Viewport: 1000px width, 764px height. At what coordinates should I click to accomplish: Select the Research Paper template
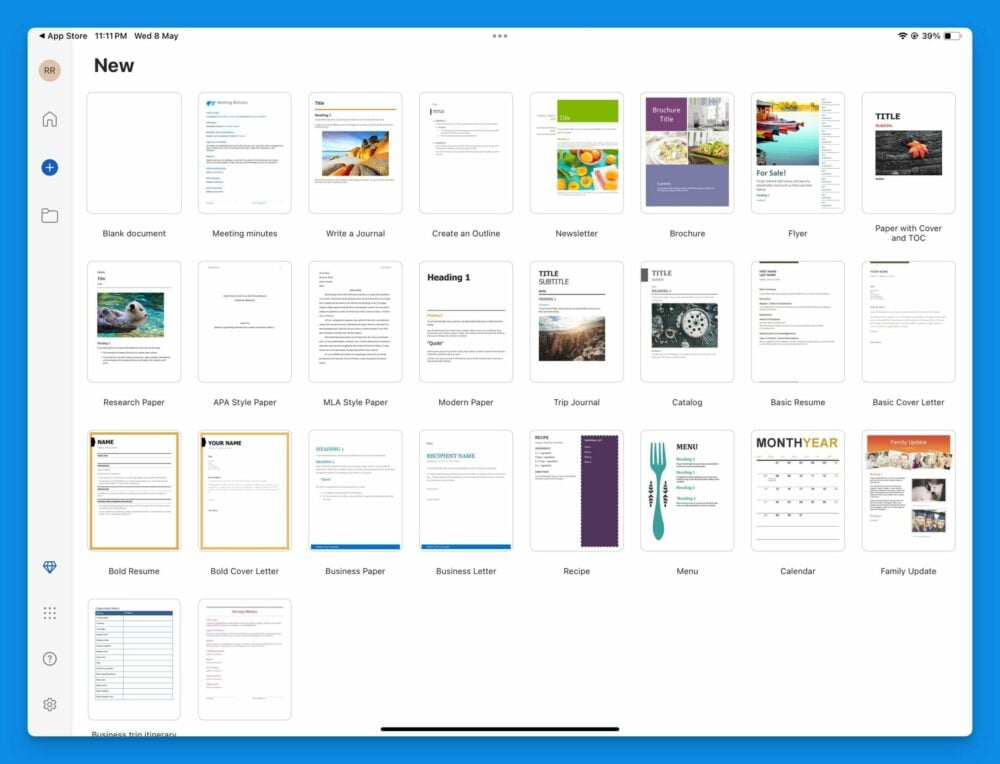[134, 322]
